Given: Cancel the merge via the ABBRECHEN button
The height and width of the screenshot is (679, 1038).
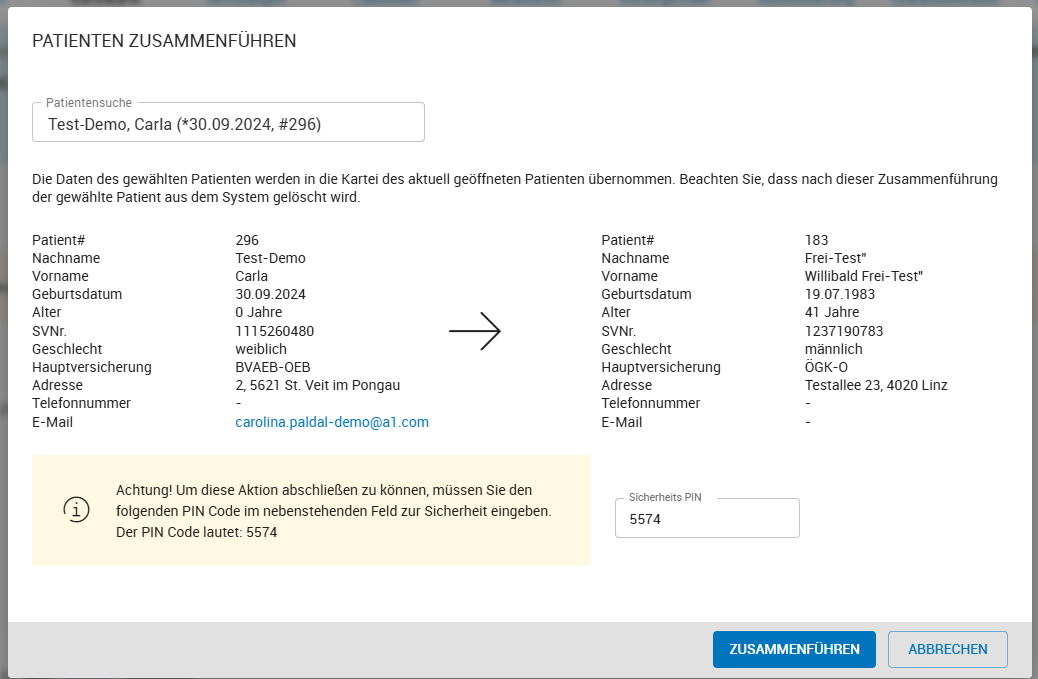Looking at the screenshot, I should pos(947,649).
